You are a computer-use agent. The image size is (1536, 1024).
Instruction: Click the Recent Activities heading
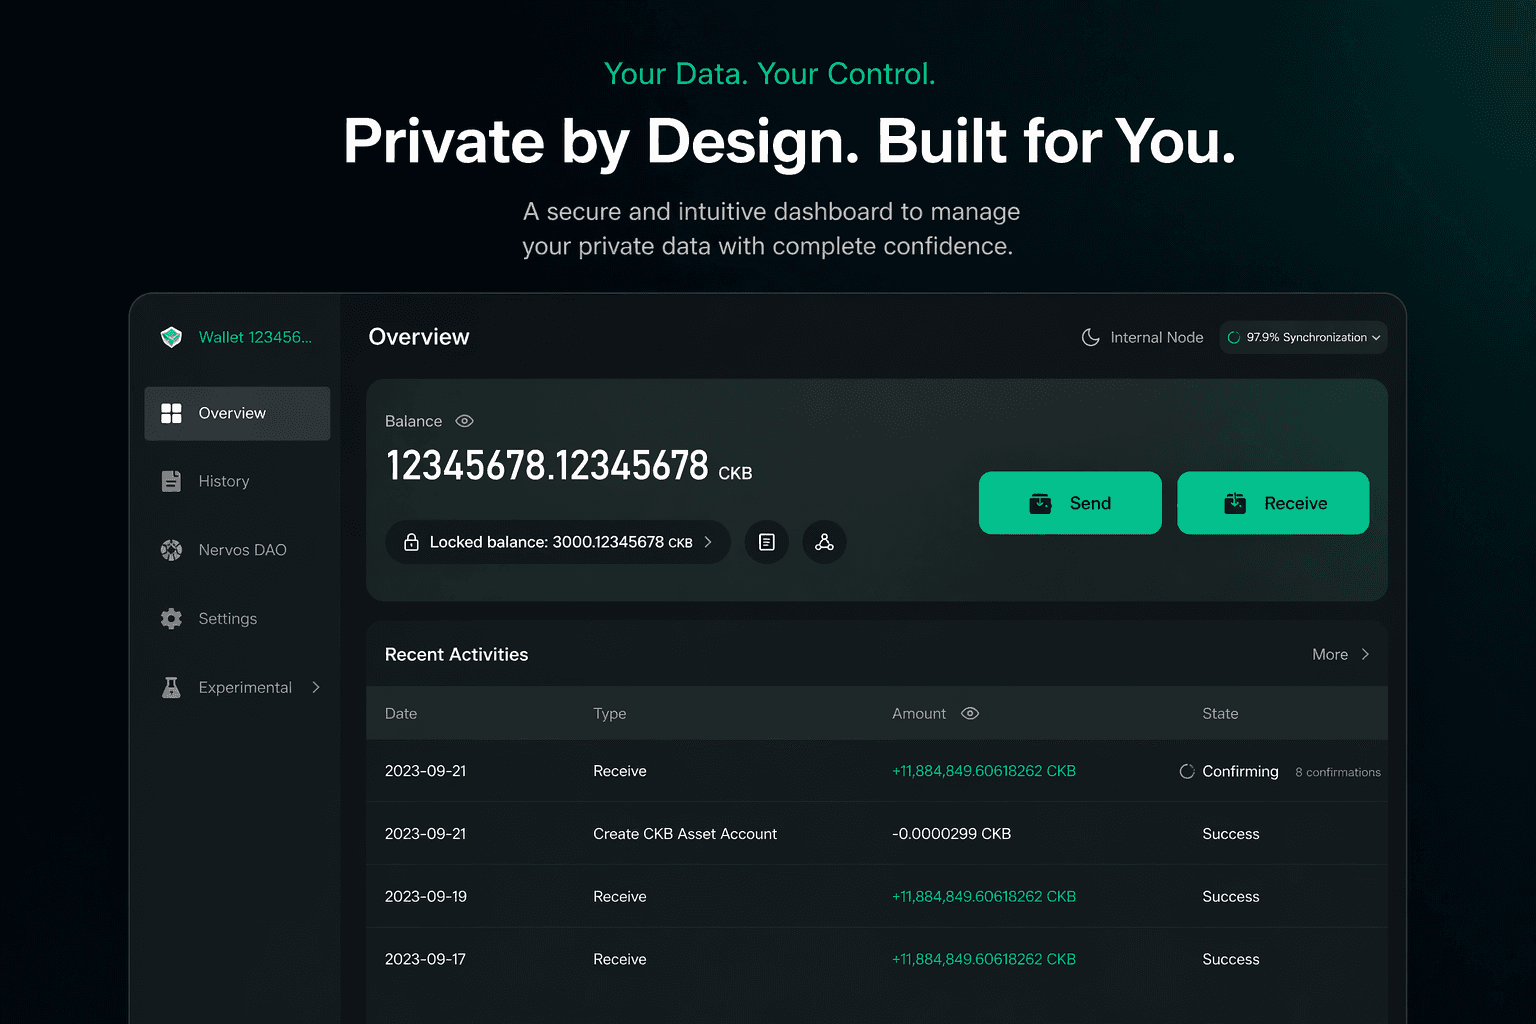[x=456, y=654]
